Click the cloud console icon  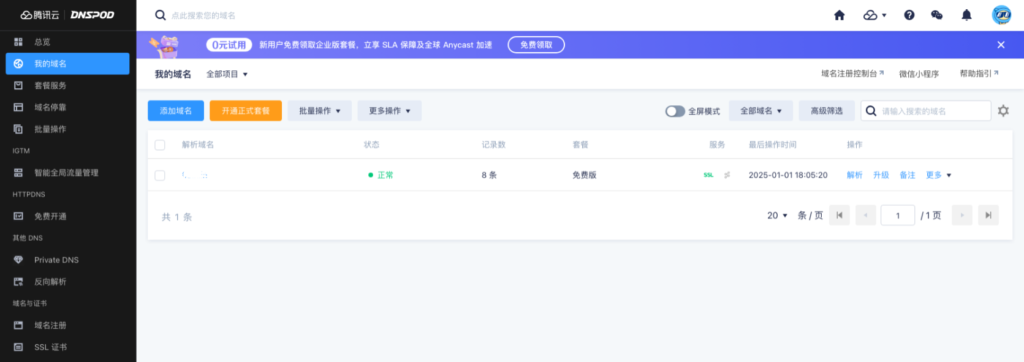point(874,15)
